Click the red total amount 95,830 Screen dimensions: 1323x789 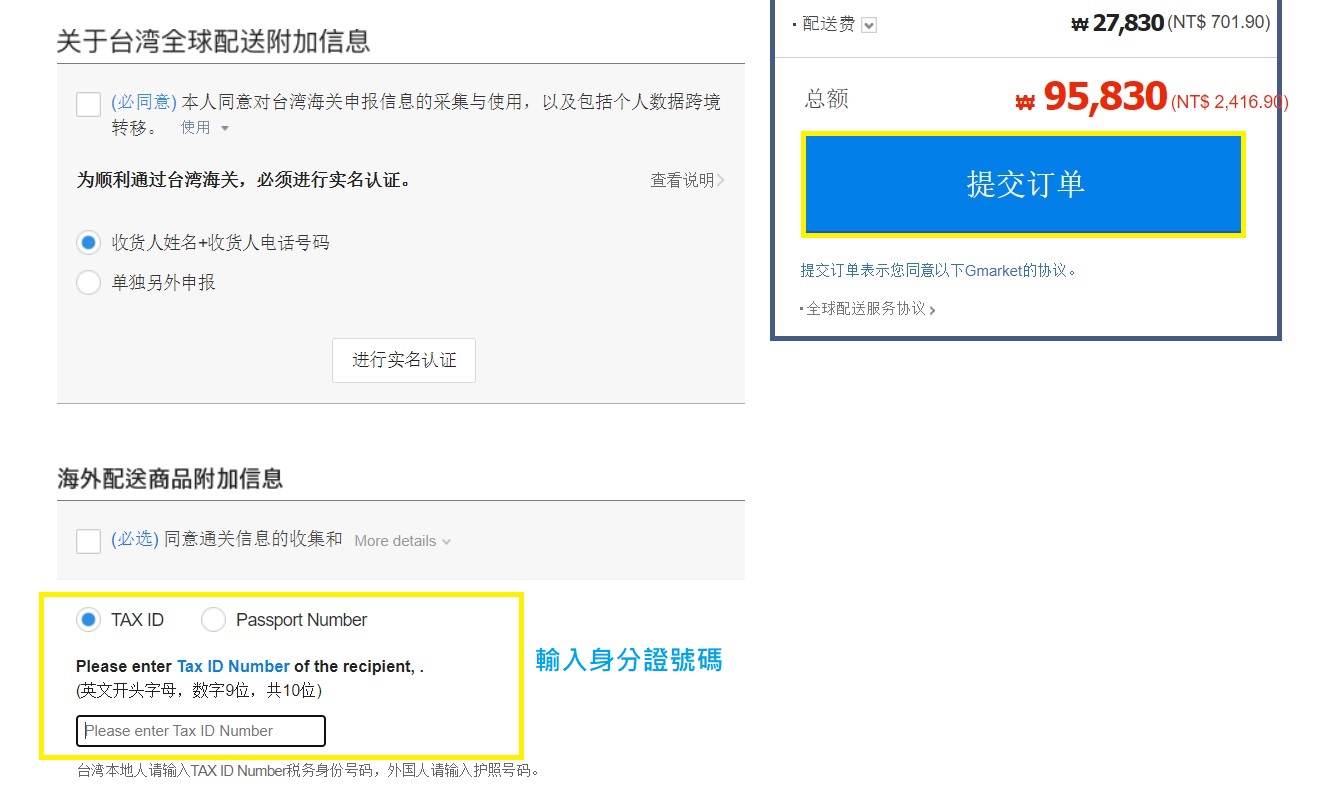tap(1104, 97)
